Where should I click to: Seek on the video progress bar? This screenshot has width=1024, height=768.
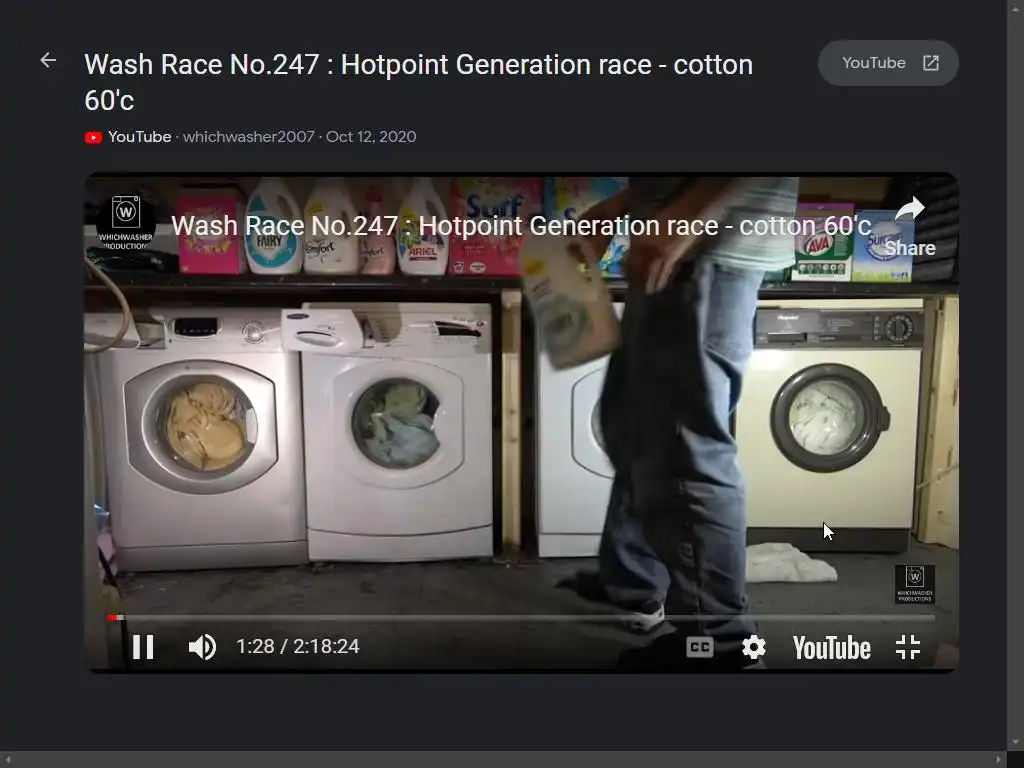tap(521, 617)
